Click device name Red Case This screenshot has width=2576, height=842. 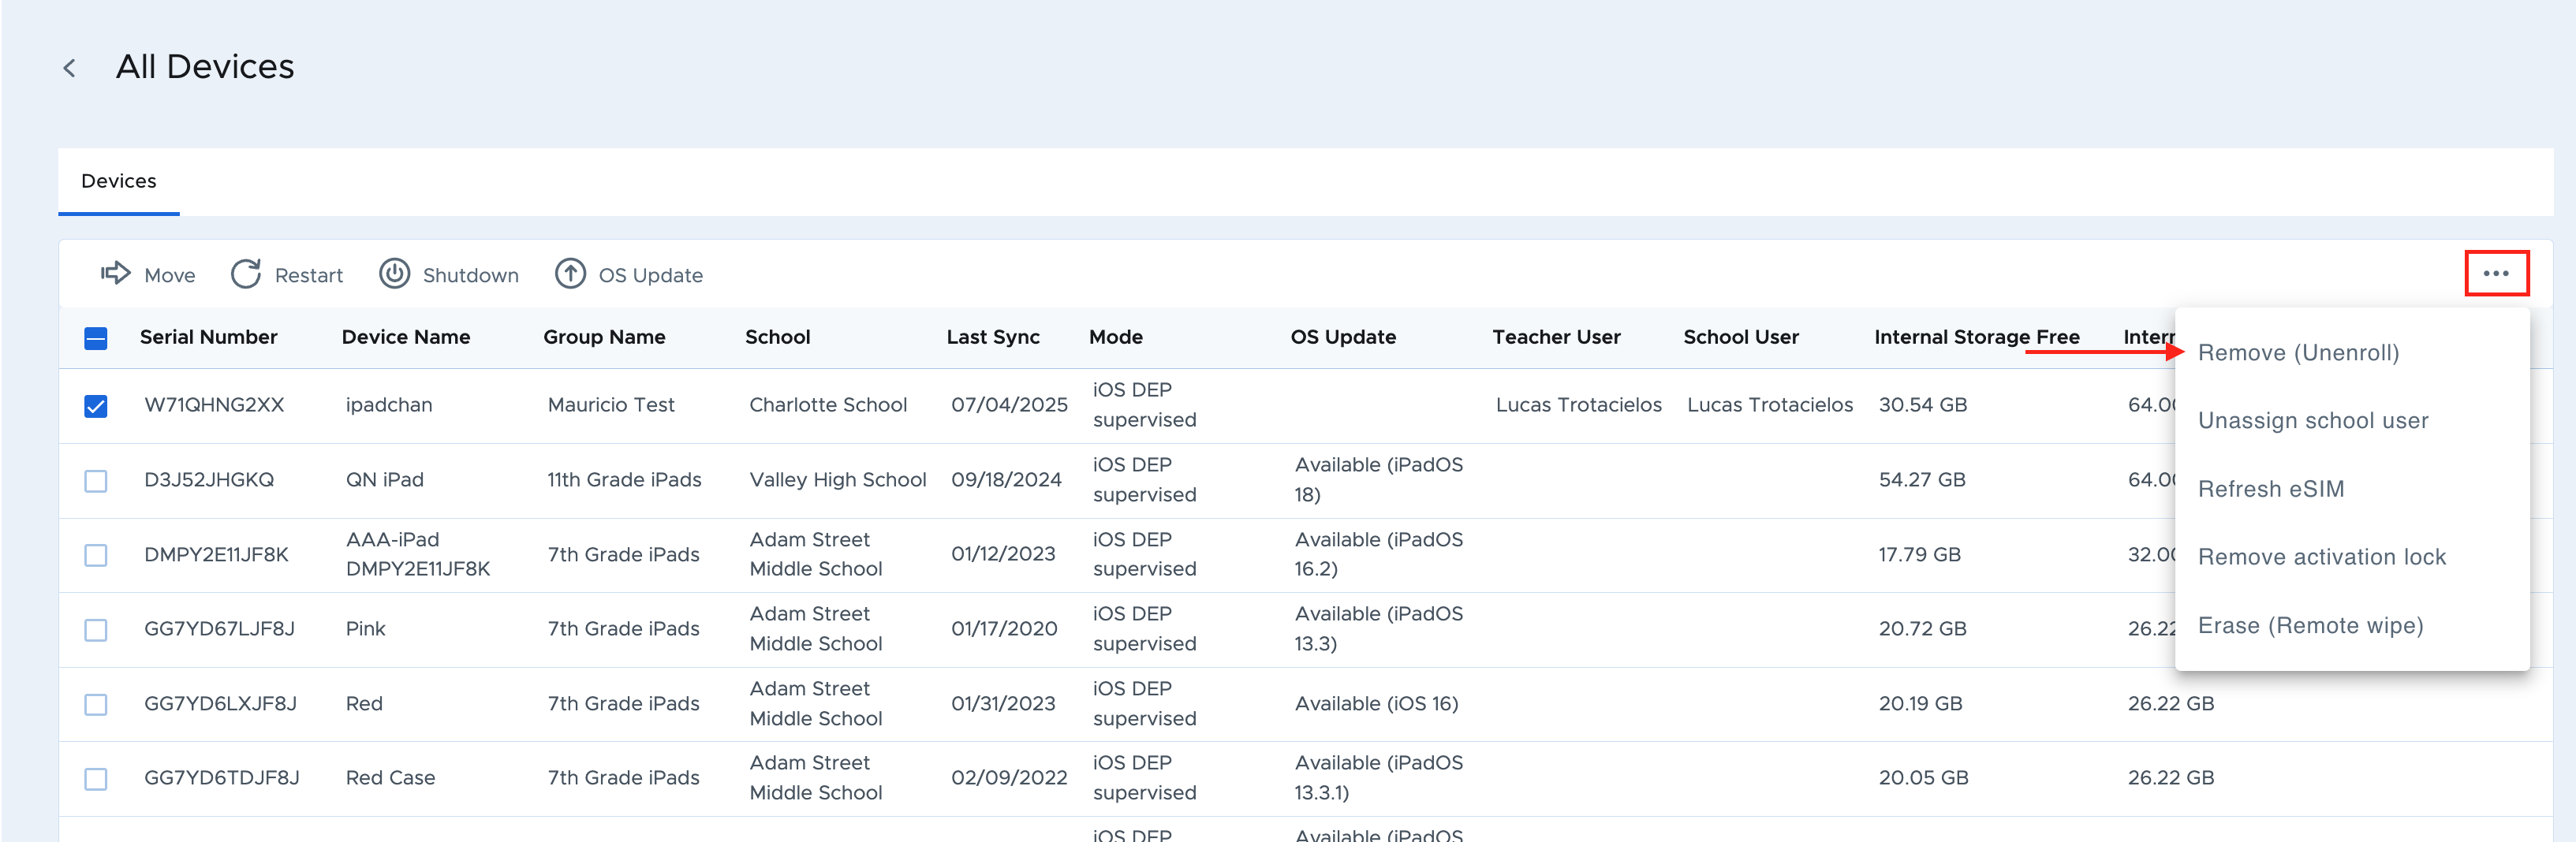[390, 778]
